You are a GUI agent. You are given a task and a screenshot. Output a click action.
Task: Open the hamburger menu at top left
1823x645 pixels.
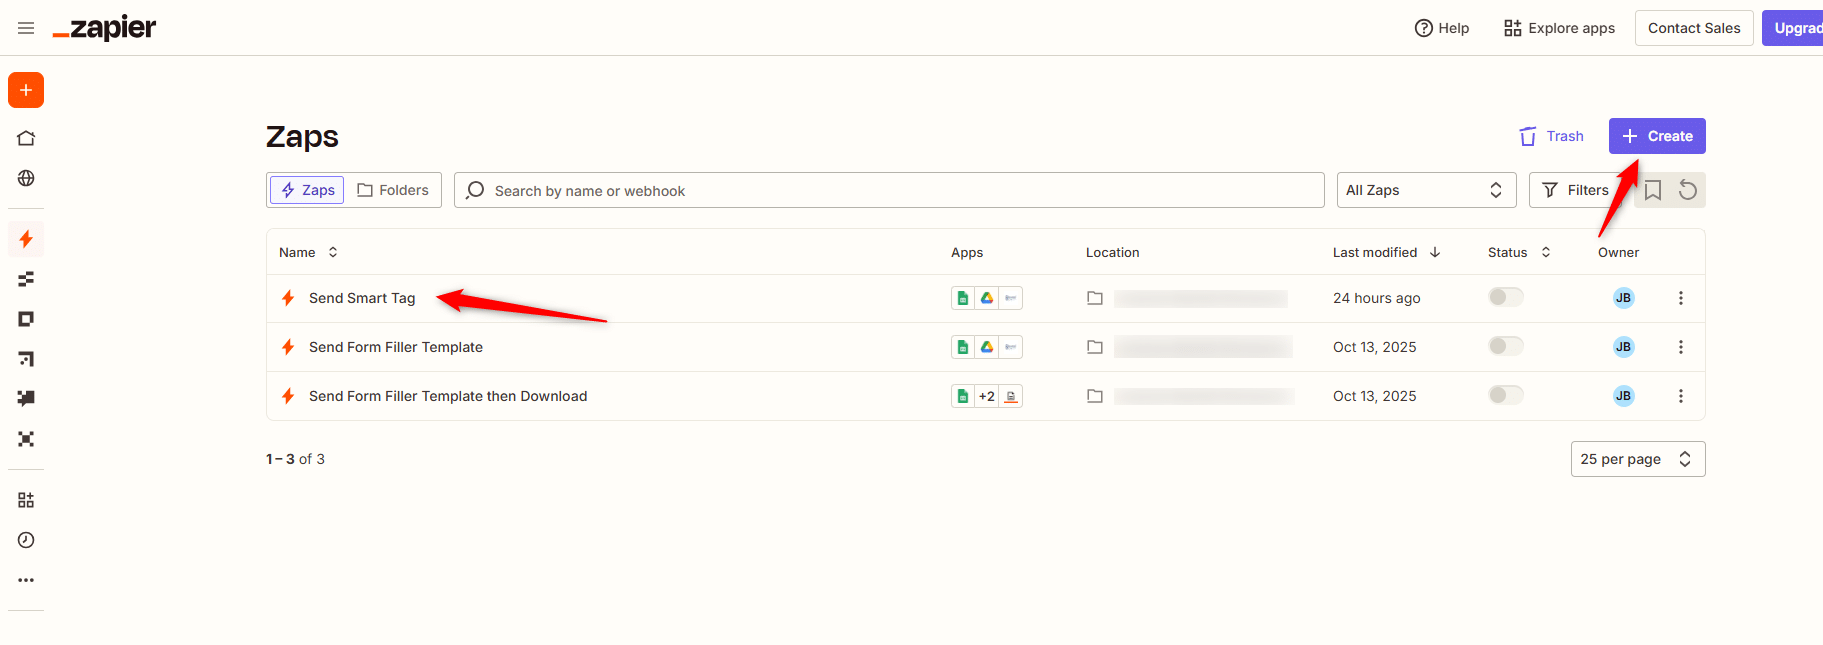(26, 28)
